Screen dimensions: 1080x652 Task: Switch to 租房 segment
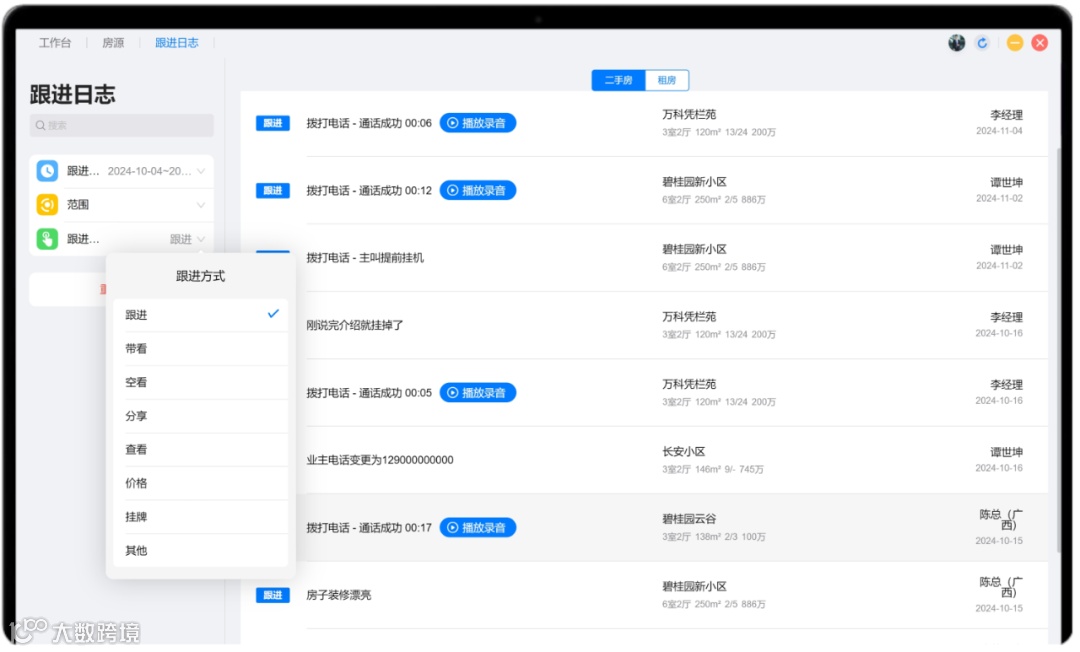click(667, 81)
